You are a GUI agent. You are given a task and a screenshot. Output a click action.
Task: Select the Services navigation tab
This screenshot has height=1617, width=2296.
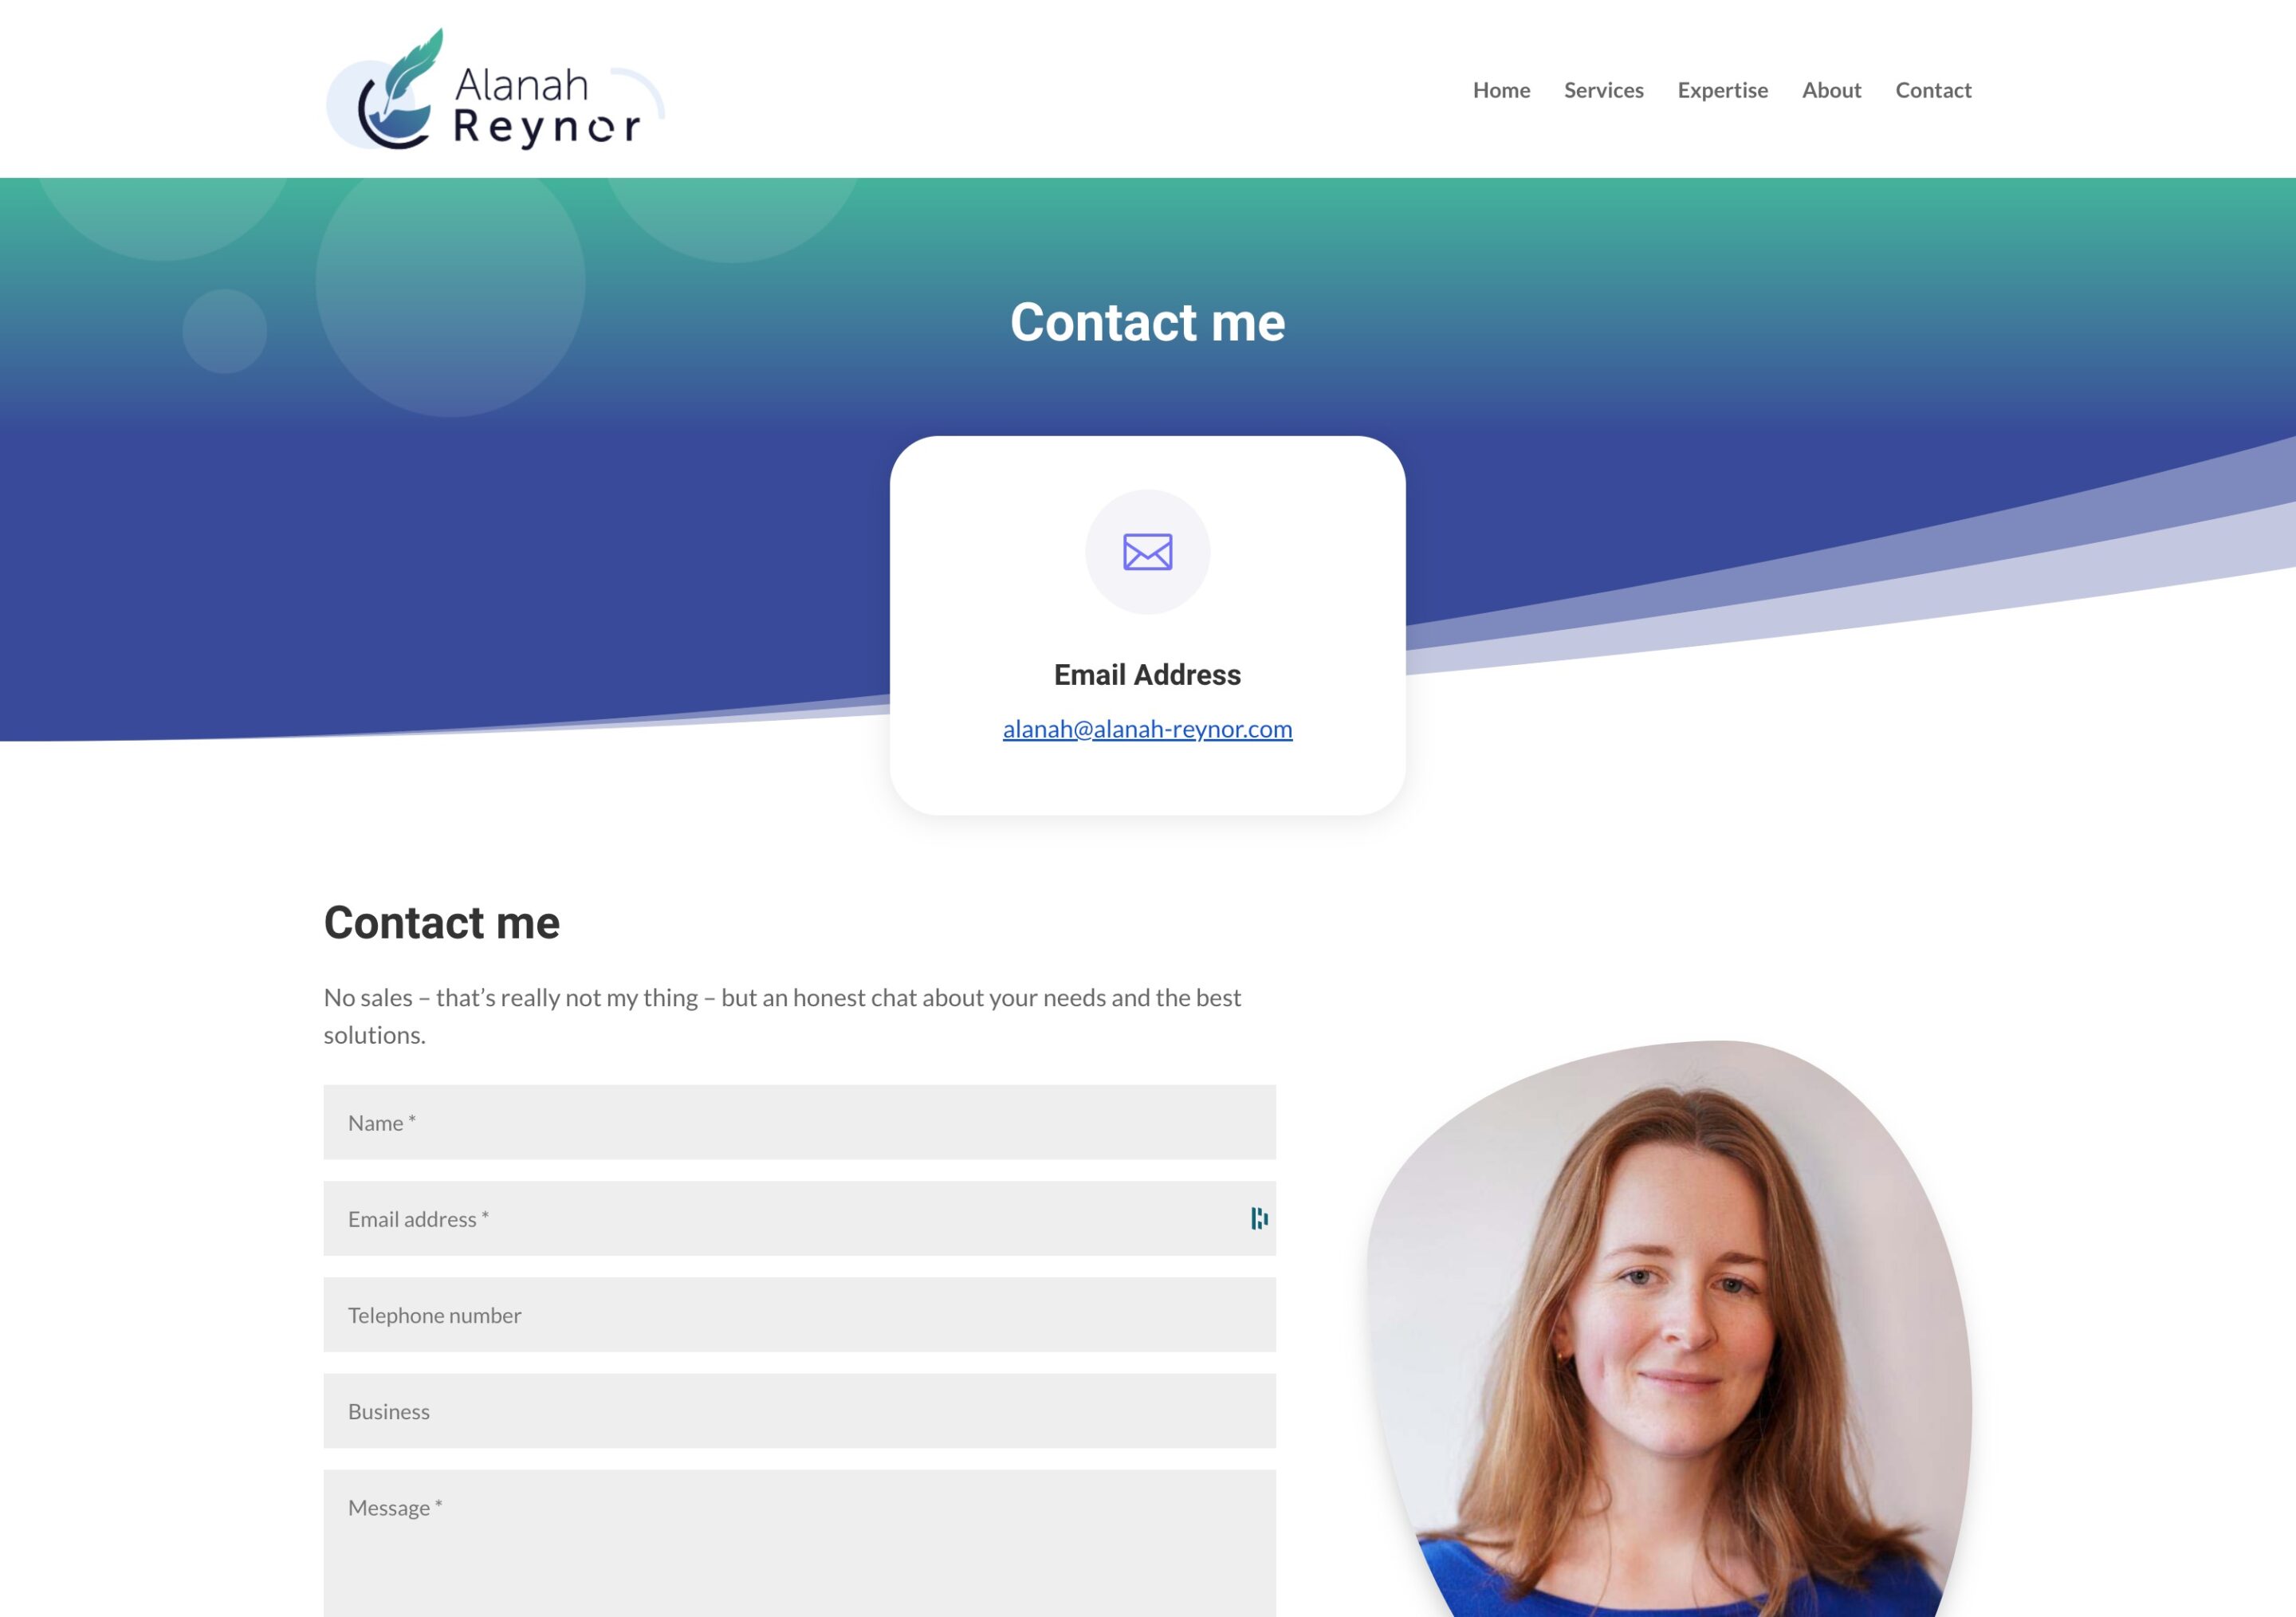tap(1603, 89)
